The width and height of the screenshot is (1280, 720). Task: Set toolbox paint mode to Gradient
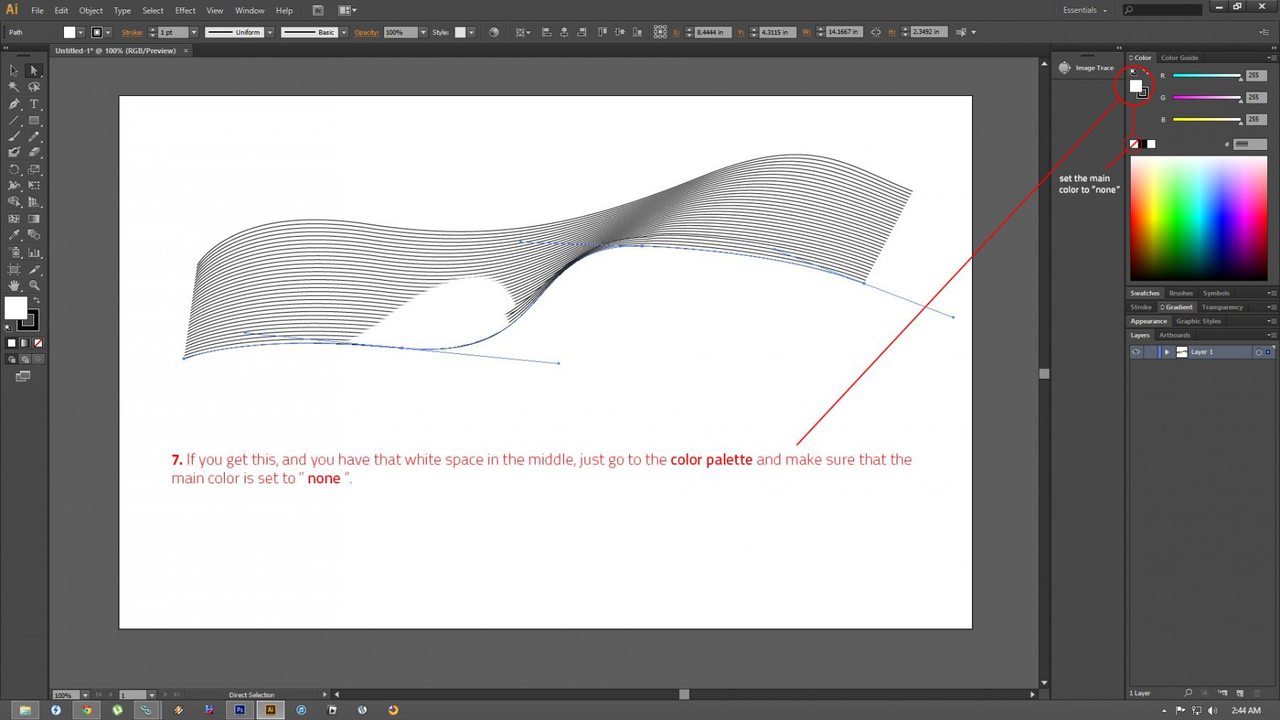point(25,343)
